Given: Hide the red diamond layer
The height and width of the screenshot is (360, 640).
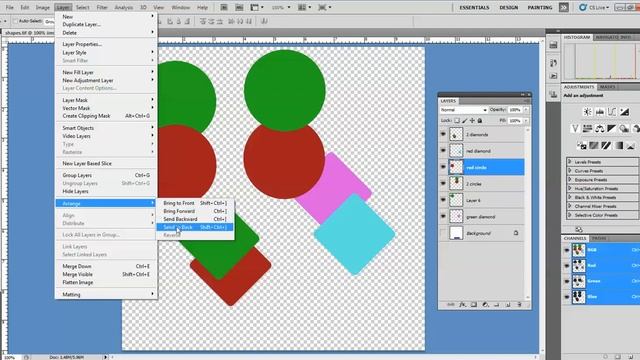Looking at the screenshot, I should (x=443, y=151).
